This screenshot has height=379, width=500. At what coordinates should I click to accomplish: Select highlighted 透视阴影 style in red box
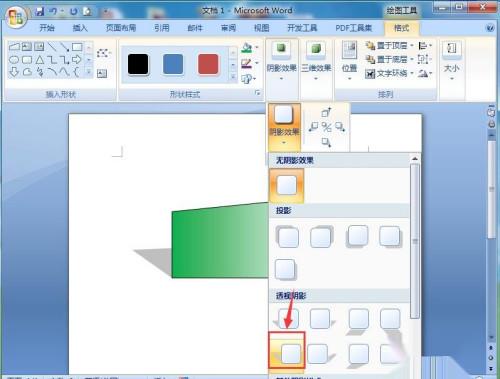(x=287, y=350)
